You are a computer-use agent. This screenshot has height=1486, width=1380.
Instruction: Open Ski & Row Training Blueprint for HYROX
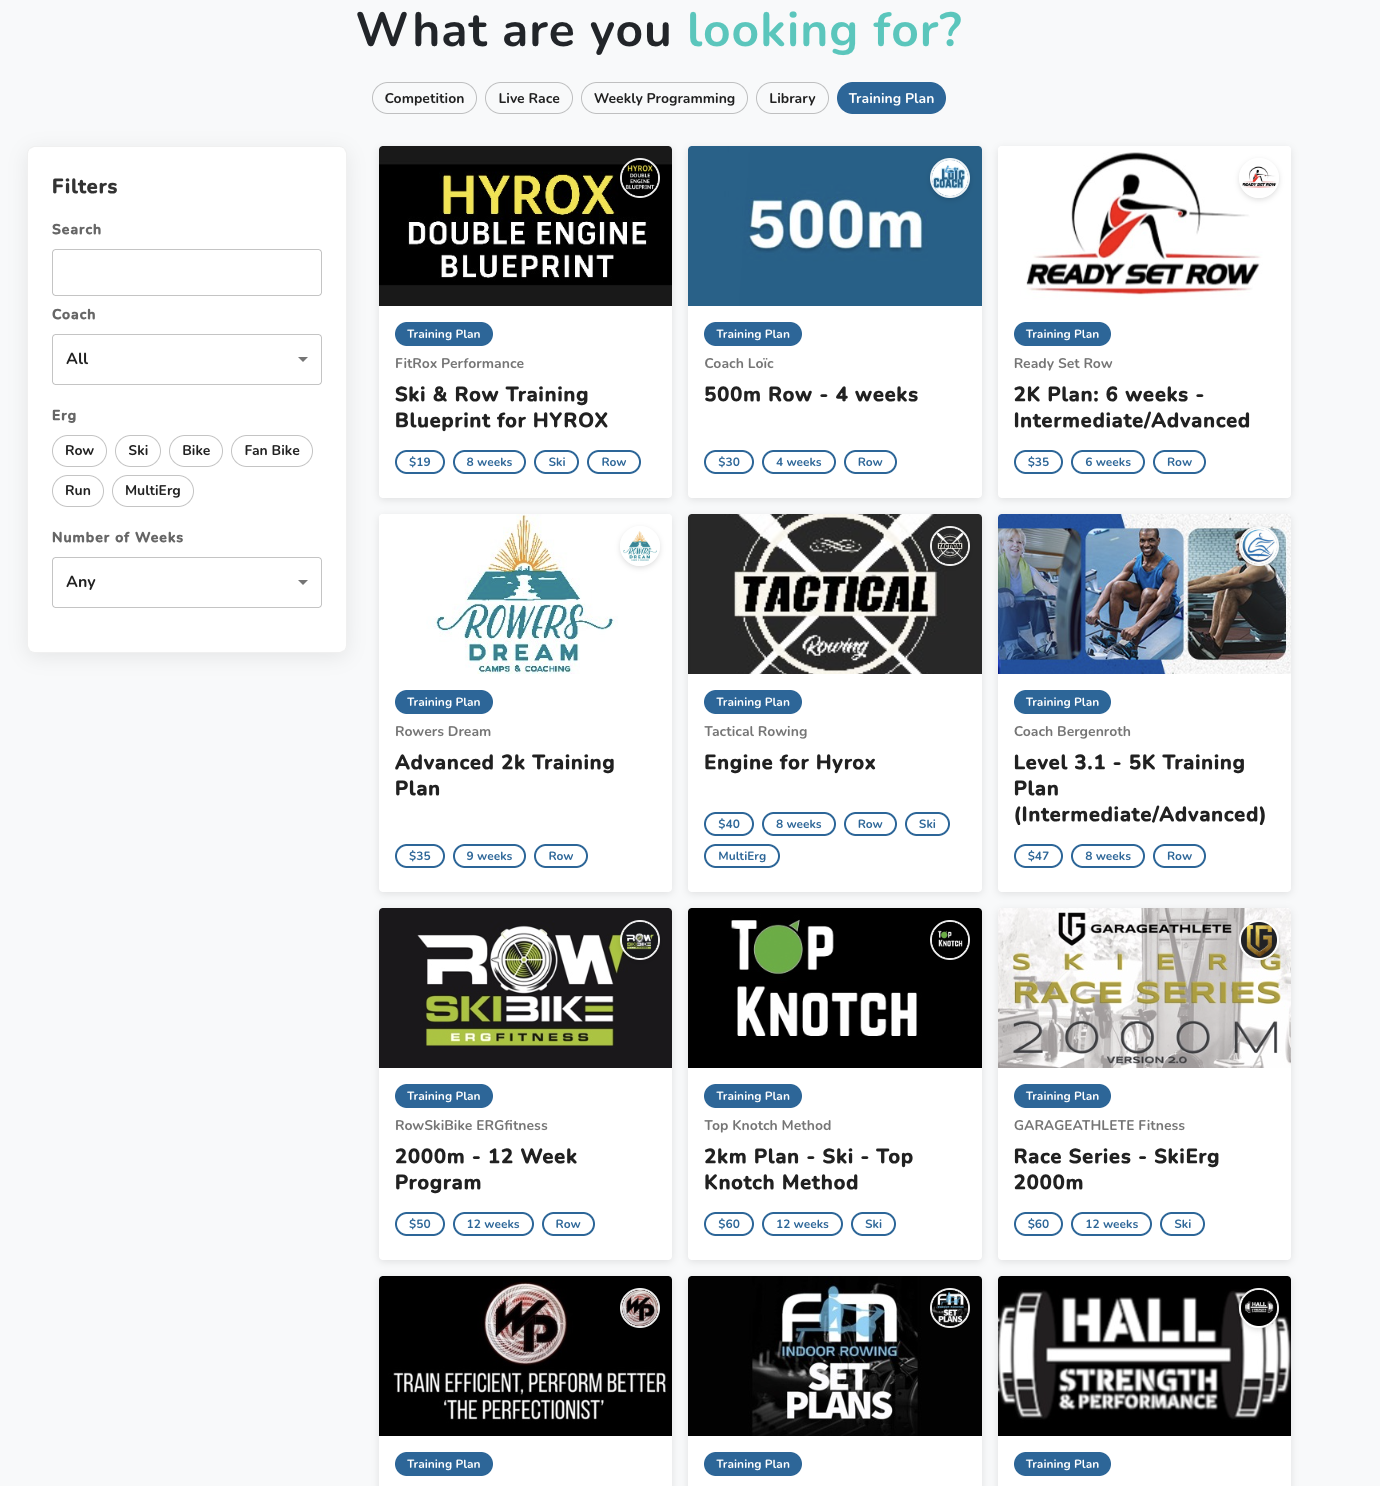coord(502,407)
